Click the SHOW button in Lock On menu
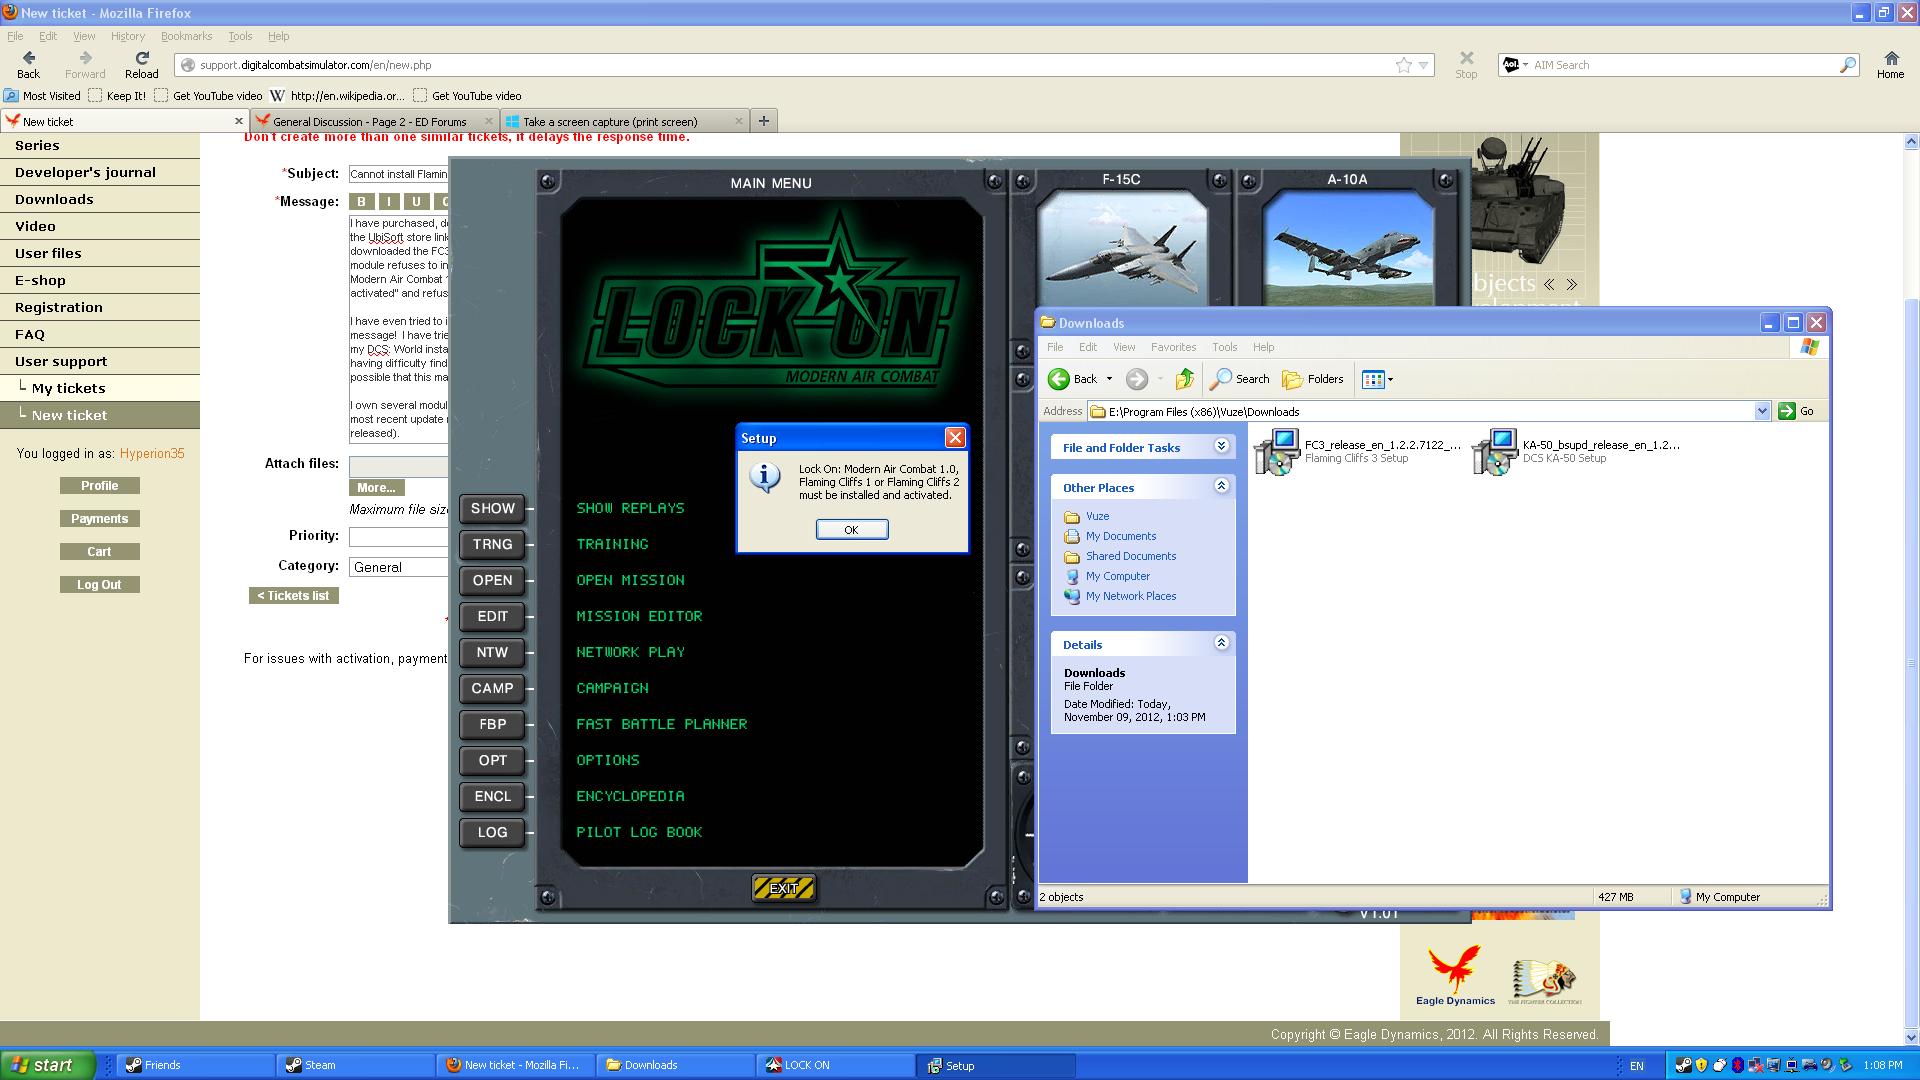This screenshot has height=1080, width=1920. coord(492,508)
